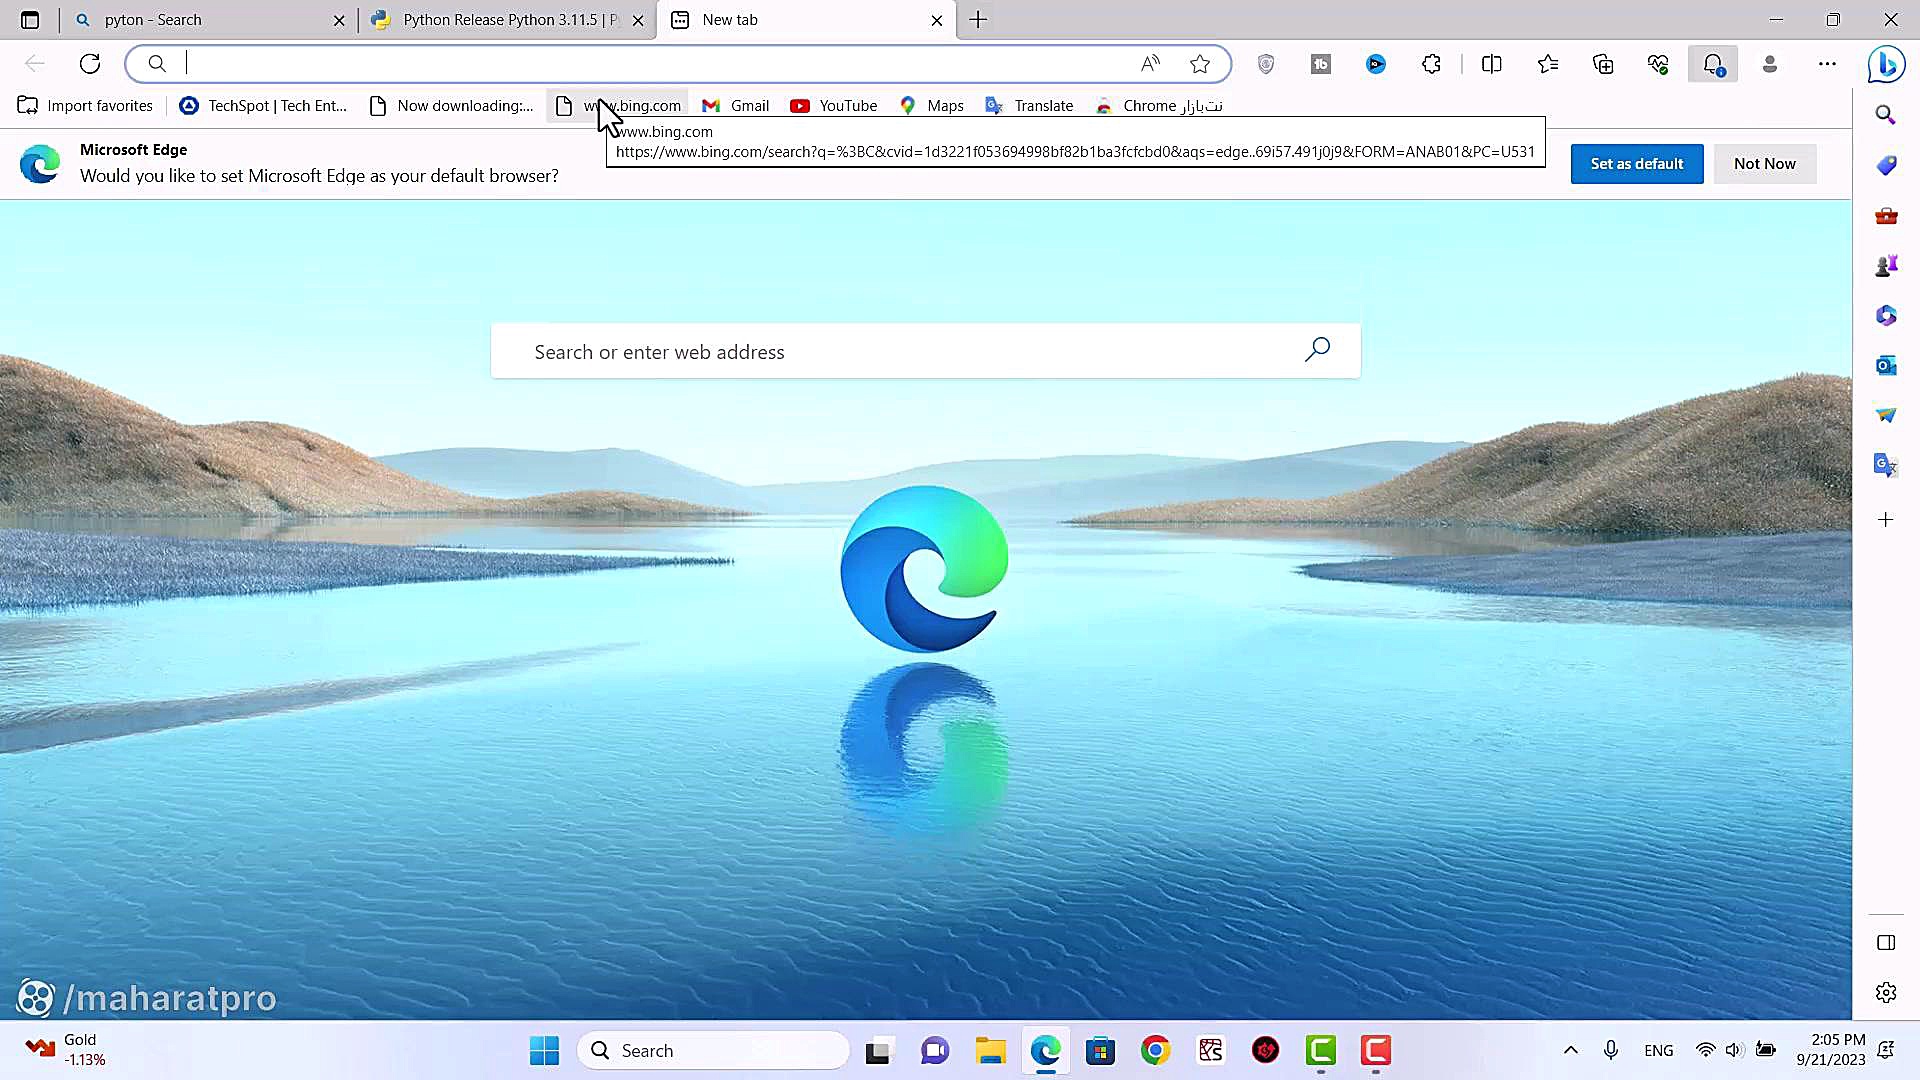Open Translate bookmark

coord(1029,106)
